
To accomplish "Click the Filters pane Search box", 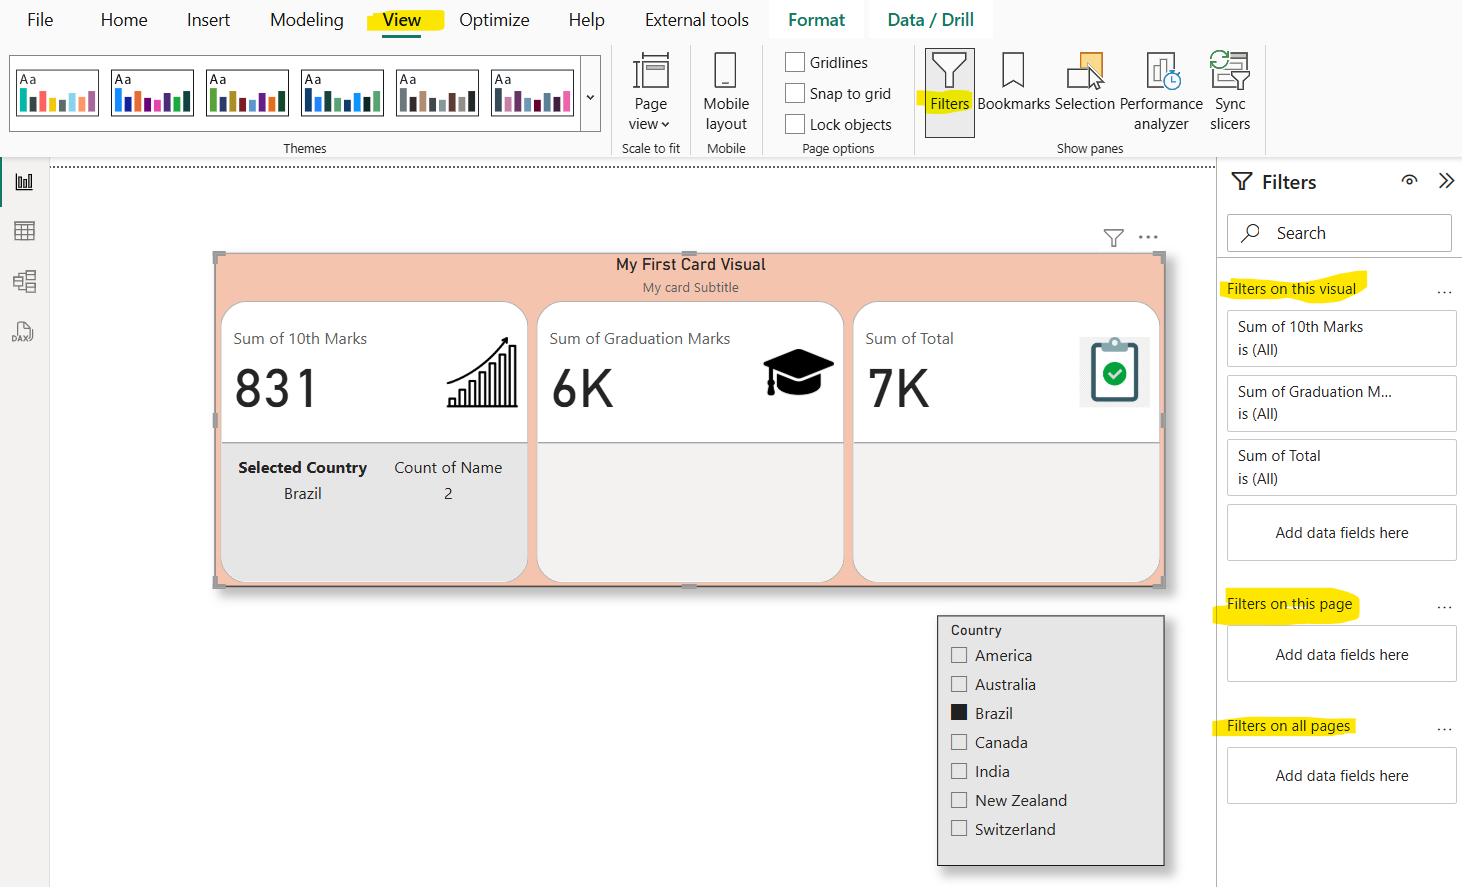I will (1340, 233).
